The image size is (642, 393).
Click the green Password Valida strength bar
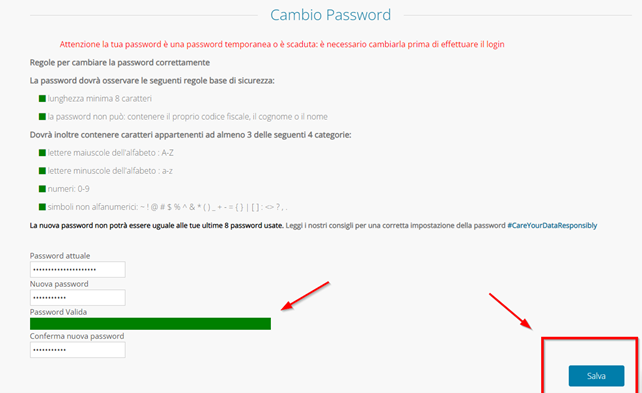coord(150,324)
